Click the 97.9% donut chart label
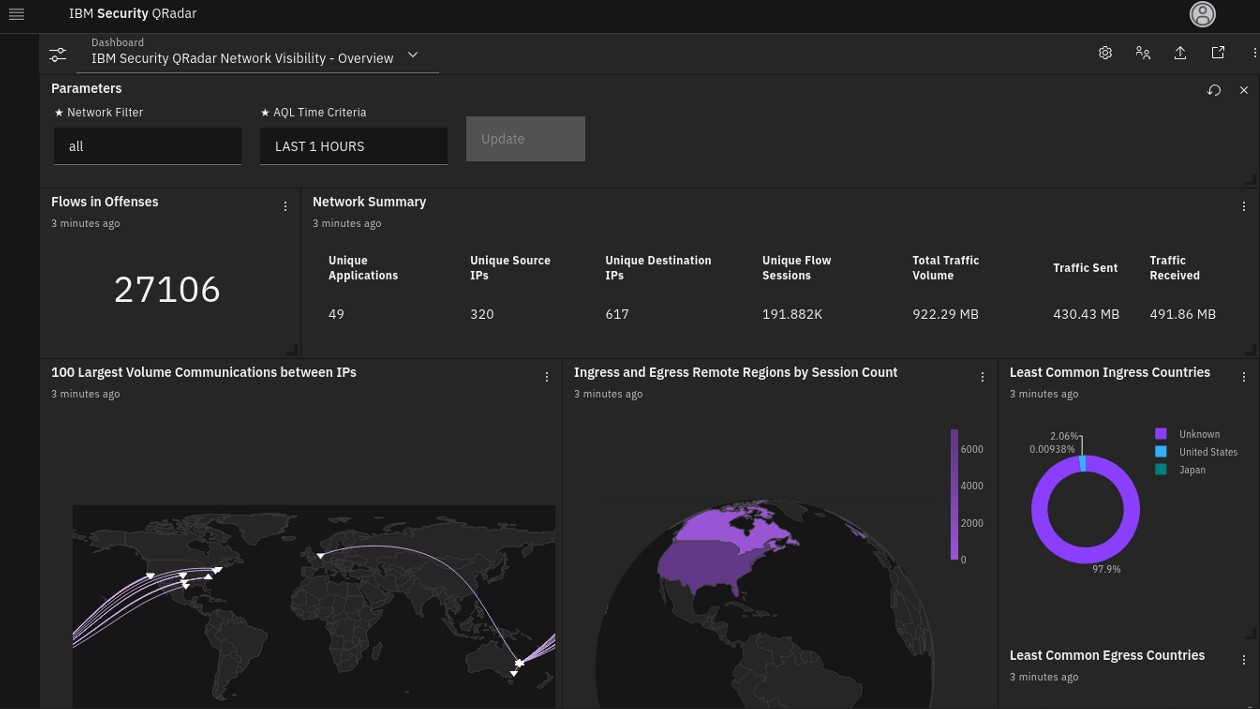 (1106, 569)
